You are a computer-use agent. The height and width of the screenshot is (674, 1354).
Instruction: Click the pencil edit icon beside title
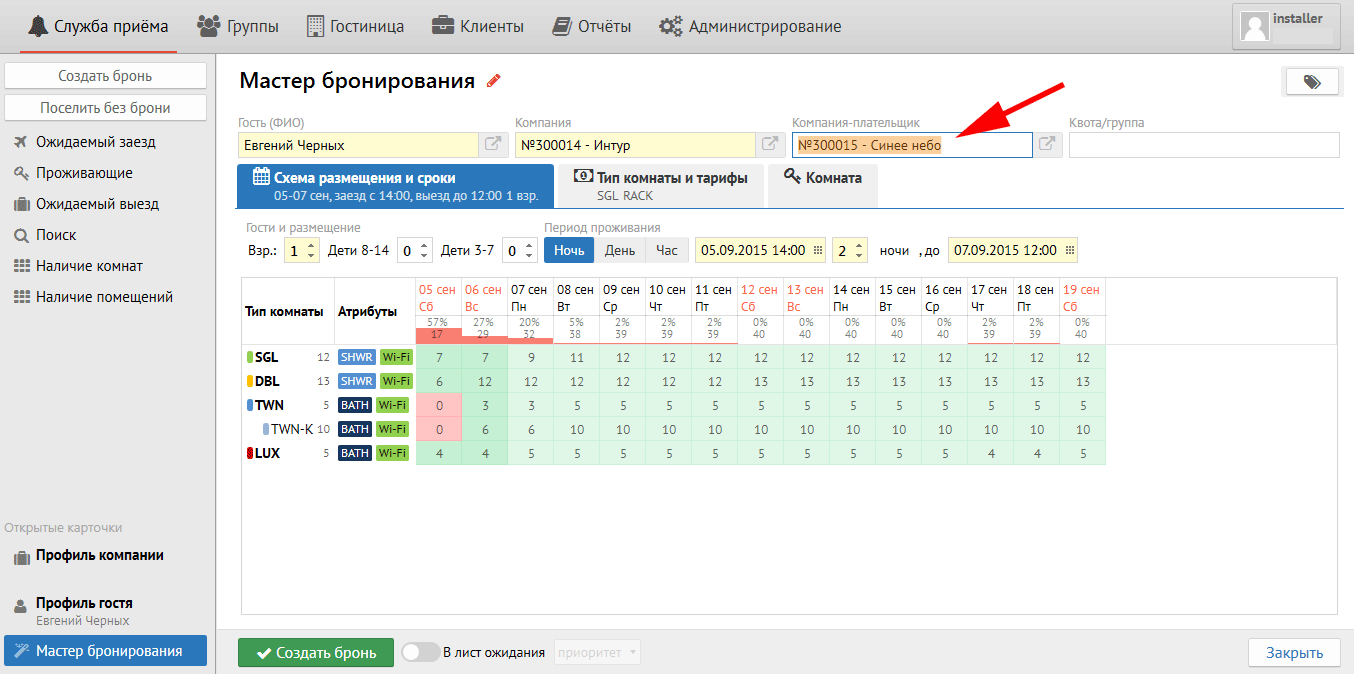(493, 81)
